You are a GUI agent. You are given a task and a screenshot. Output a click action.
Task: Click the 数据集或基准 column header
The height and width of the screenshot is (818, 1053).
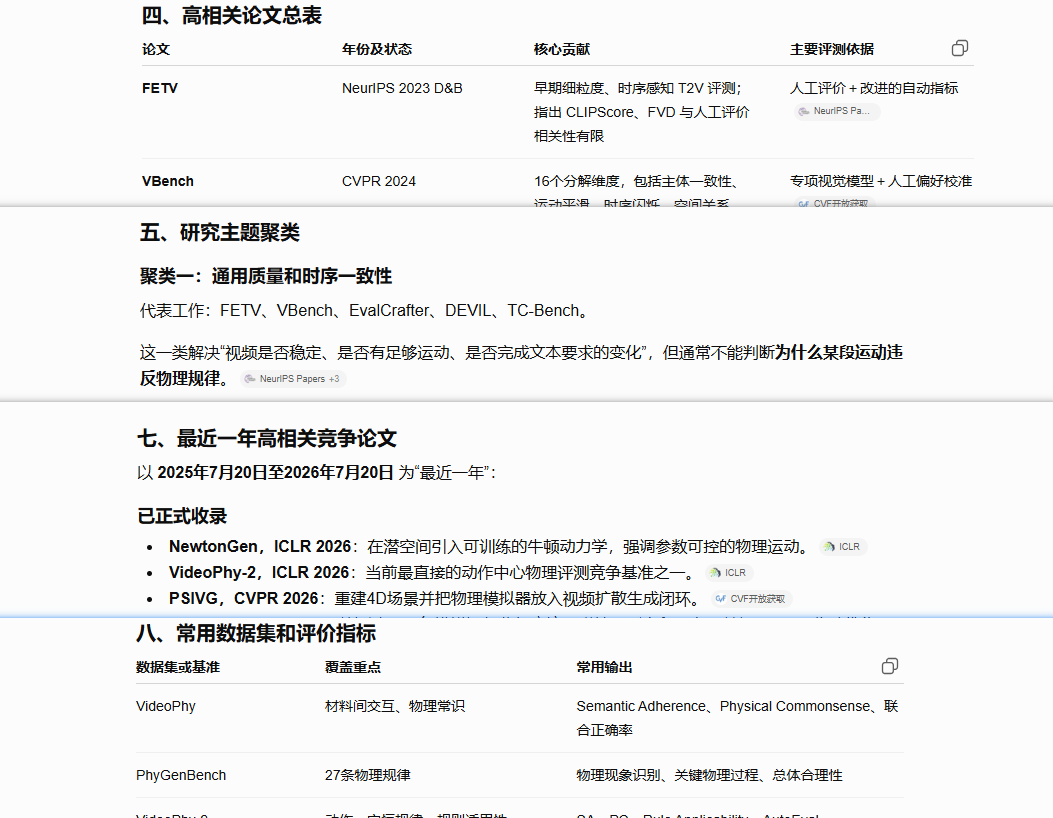click(x=178, y=667)
